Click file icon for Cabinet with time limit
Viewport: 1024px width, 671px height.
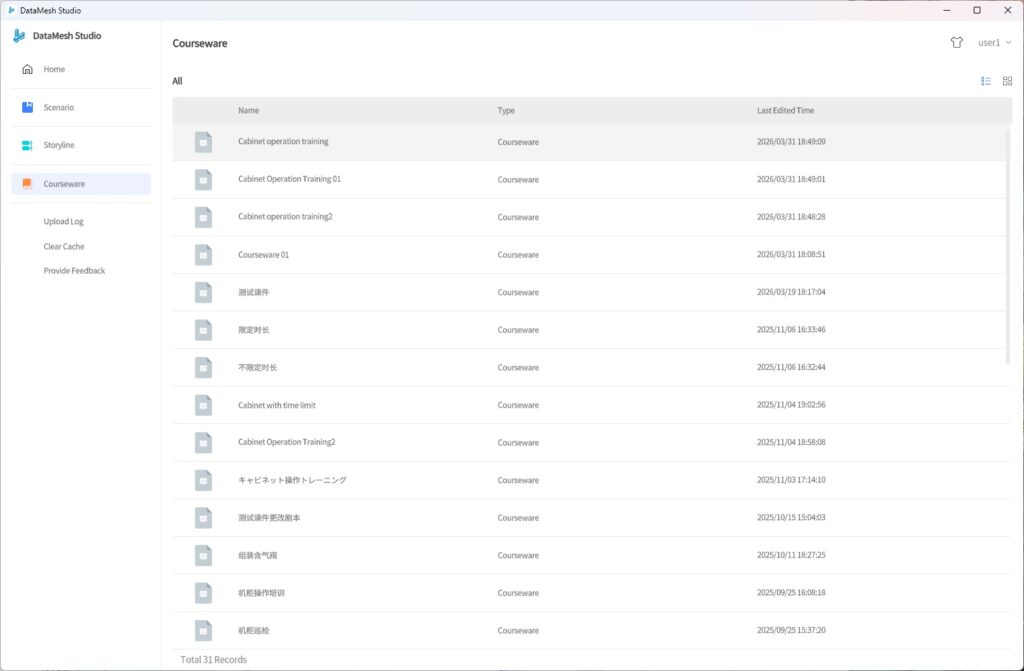tap(203, 405)
